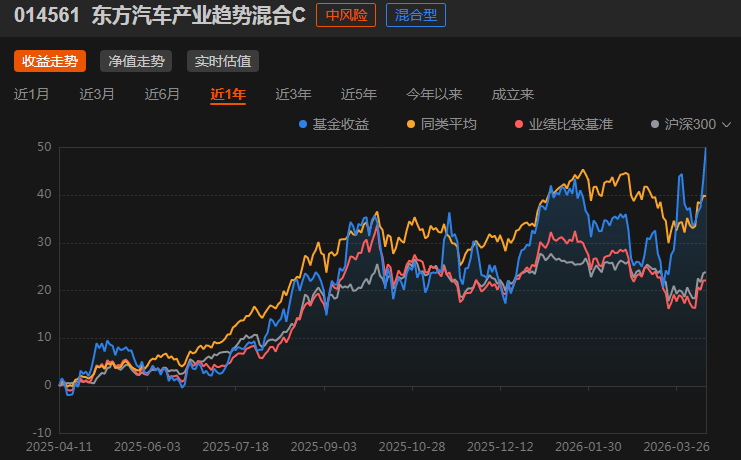
Task: Toggle the 沪深300 legend series
Action: (x=684, y=124)
